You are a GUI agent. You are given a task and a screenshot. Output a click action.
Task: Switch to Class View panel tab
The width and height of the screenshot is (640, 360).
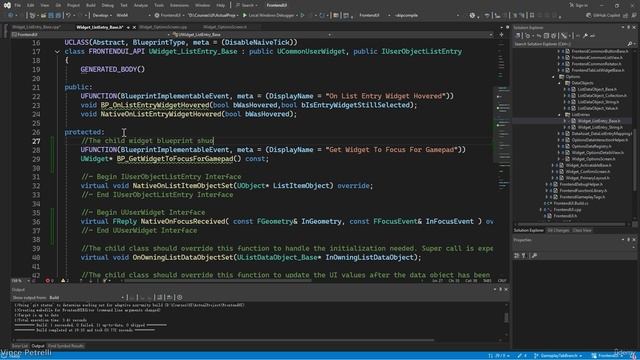click(582, 231)
